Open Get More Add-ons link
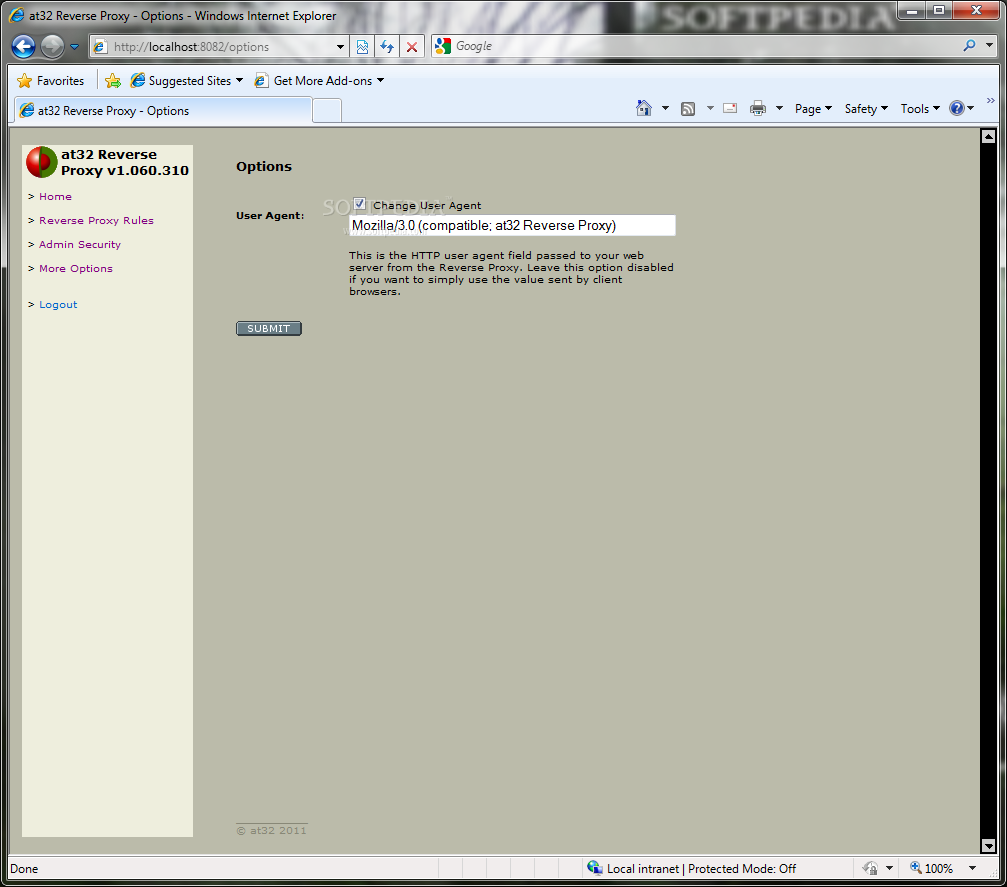The height and width of the screenshot is (887, 1007). (x=319, y=81)
